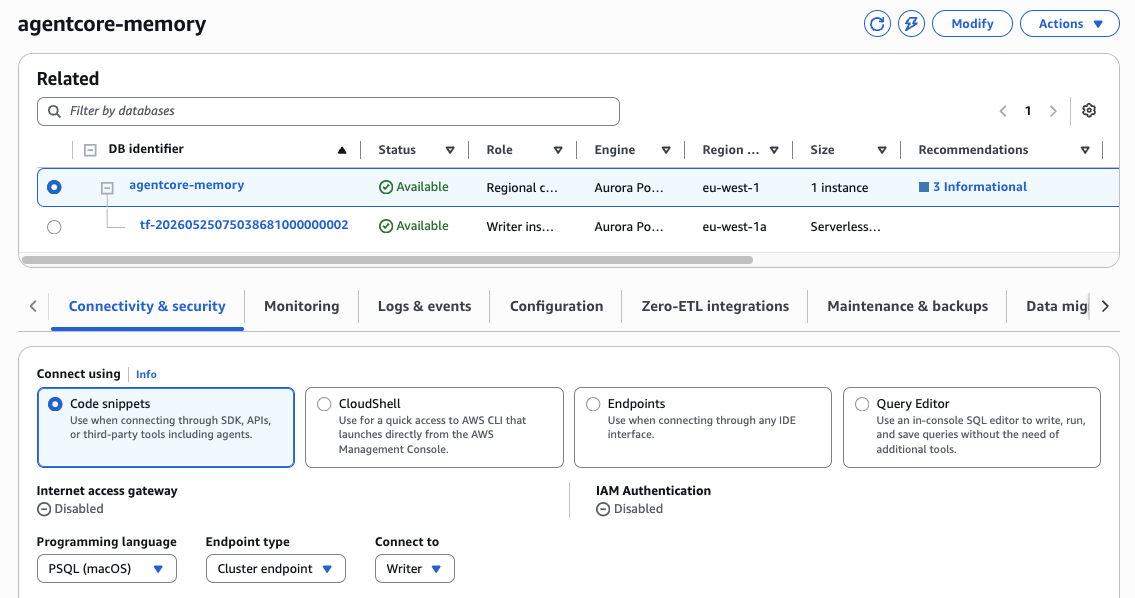
Task: Switch to Logs & events tab
Action: [424, 306]
